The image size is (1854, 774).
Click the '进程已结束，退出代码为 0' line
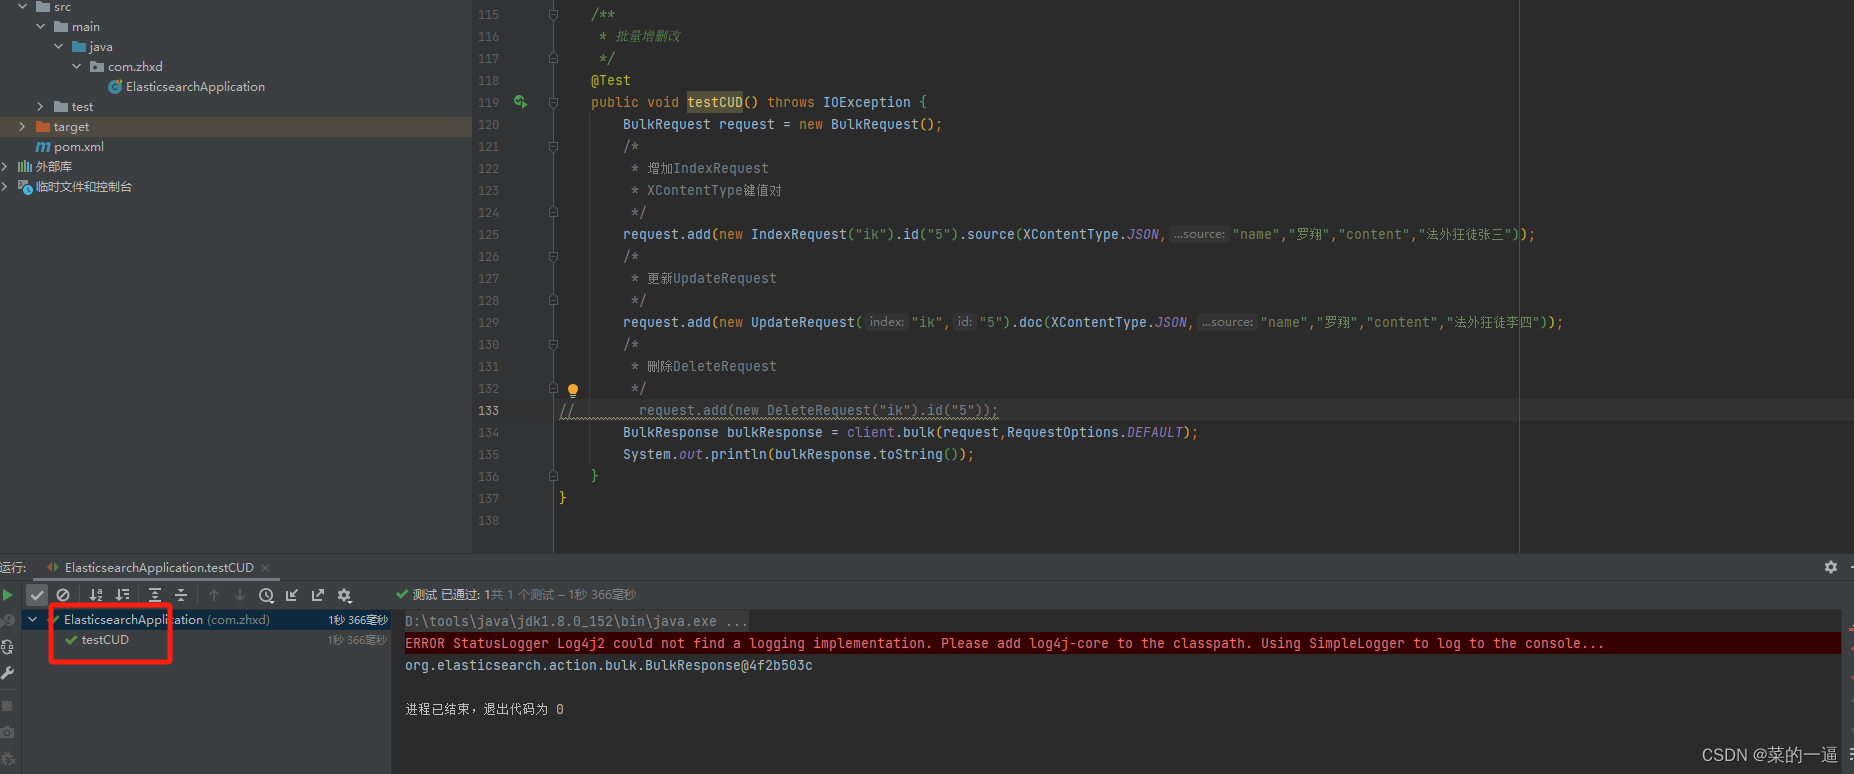click(484, 709)
